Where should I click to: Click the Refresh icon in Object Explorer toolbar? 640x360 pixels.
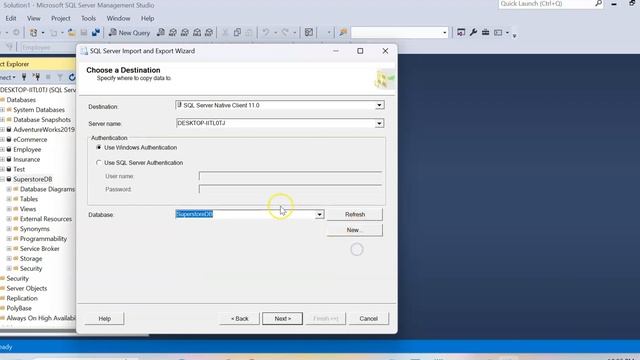tap(72, 77)
